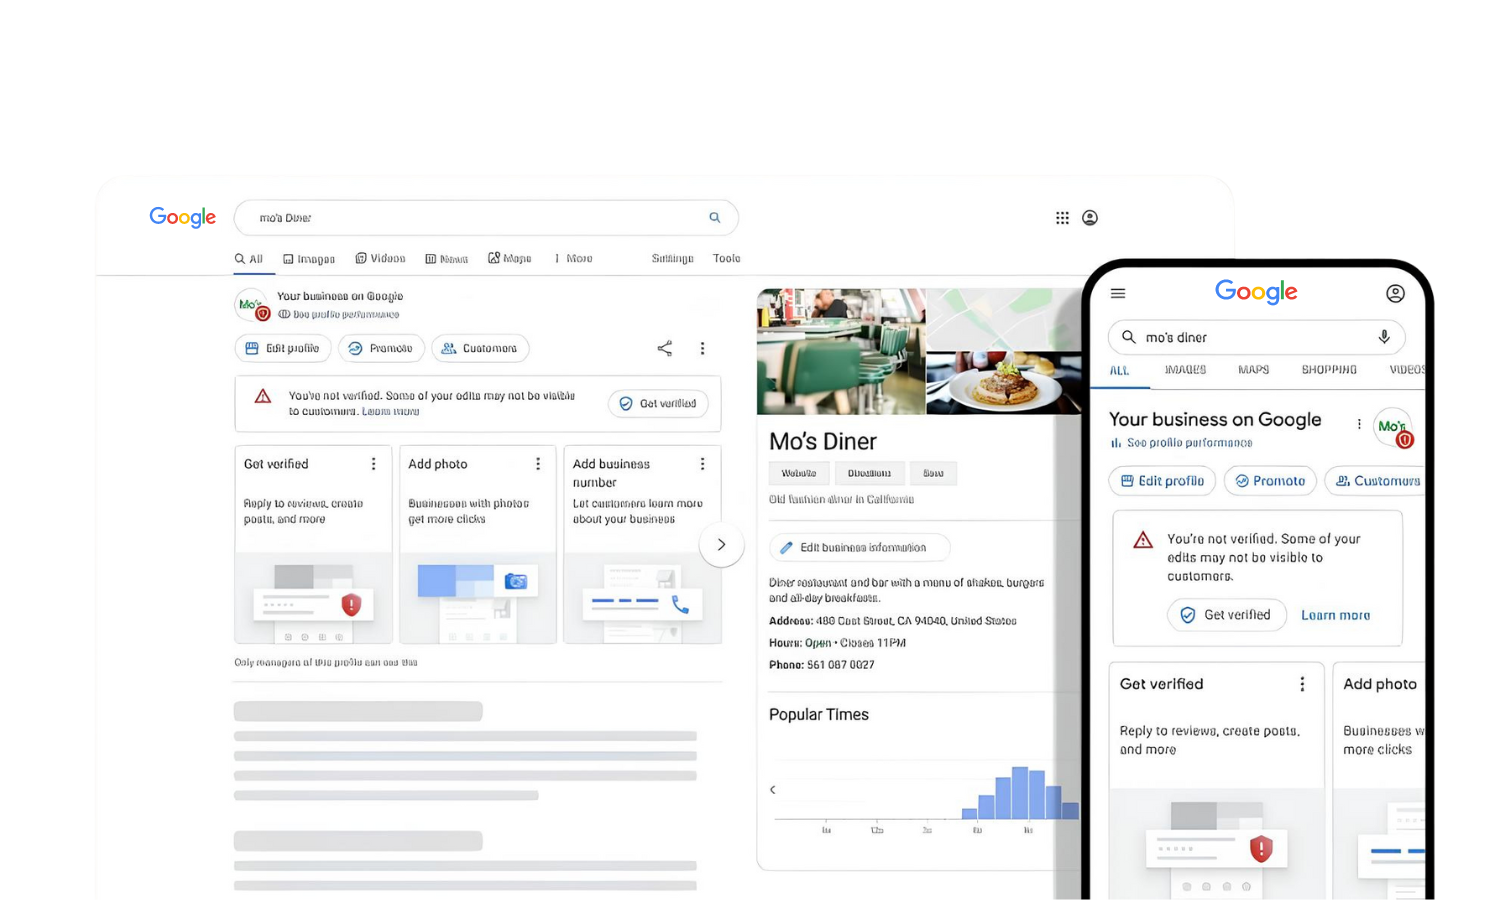Switch to the Maps tab on desktop
The width and height of the screenshot is (1500, 900).
click(x=510, y=258)
